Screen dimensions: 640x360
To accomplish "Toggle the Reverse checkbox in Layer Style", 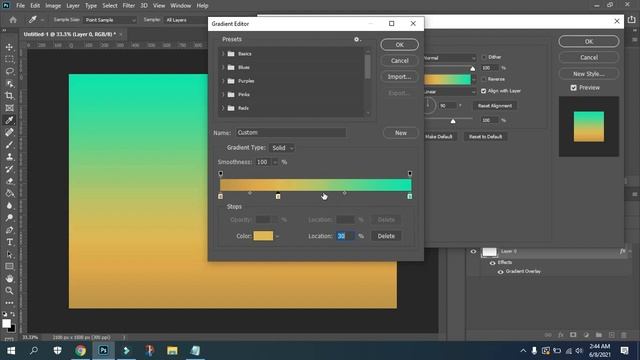I will point(484,79).
